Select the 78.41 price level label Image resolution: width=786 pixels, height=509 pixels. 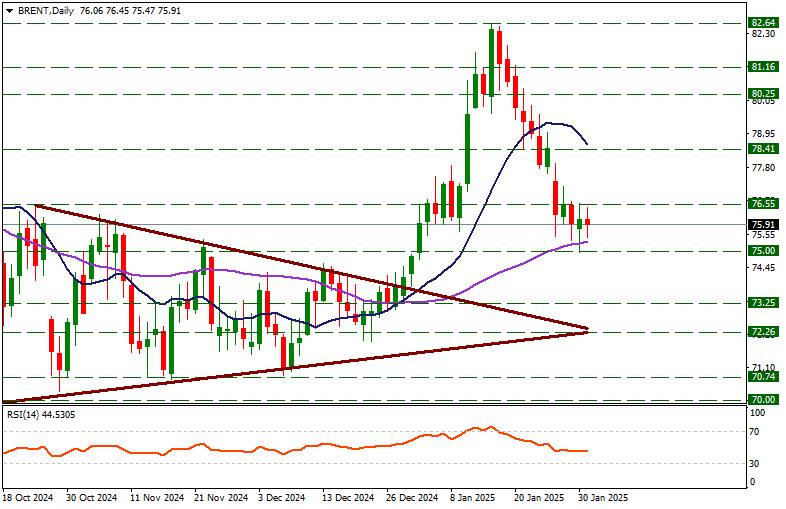[763, 149]
